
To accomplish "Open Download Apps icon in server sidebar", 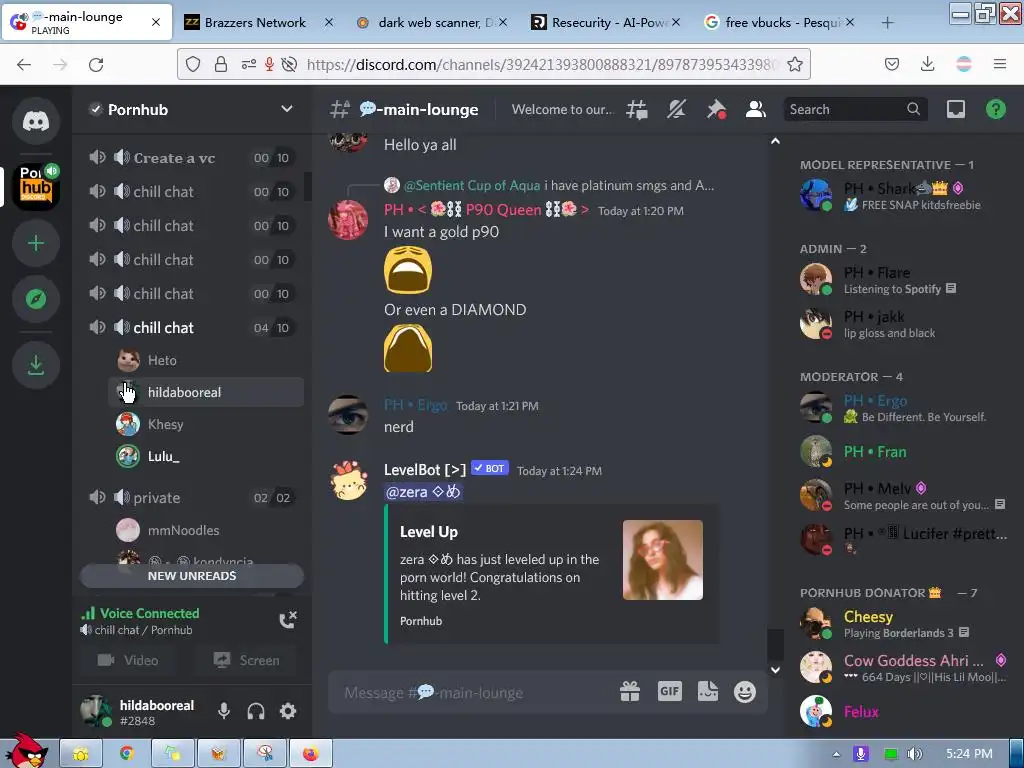I will tap(36, 365).
